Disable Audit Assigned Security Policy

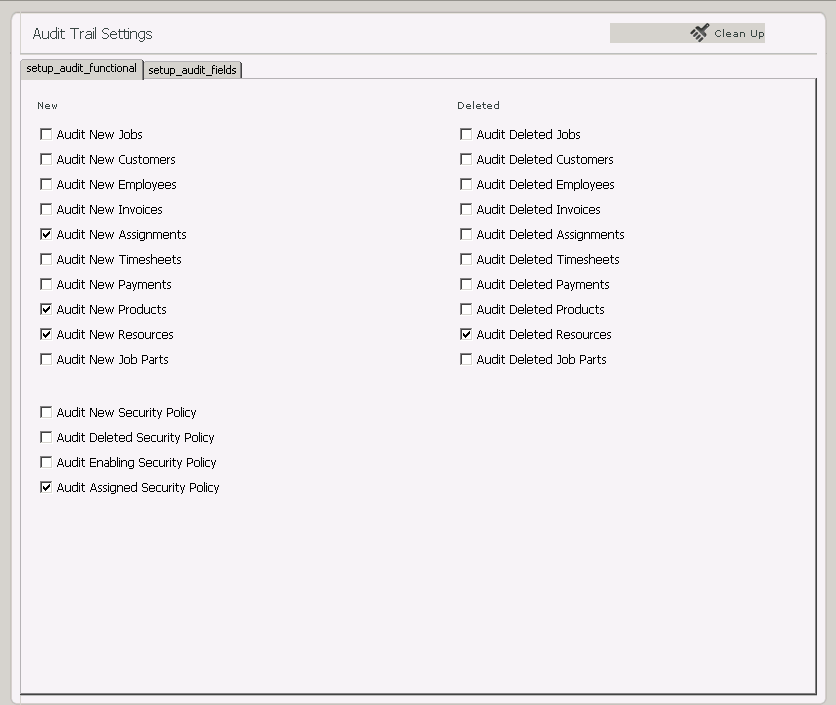[46, 487]
